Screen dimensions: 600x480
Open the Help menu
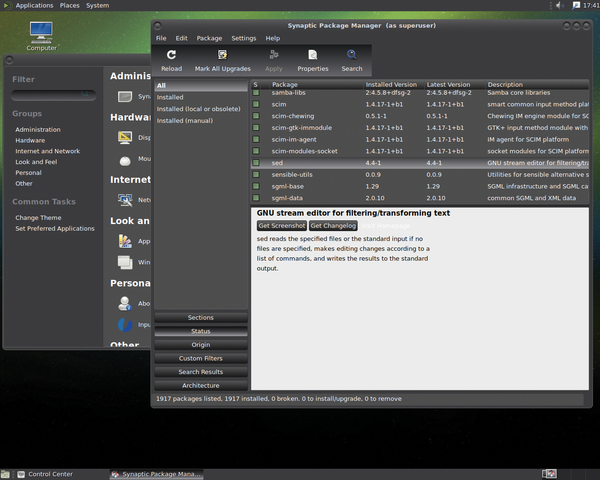click(273, 38)
